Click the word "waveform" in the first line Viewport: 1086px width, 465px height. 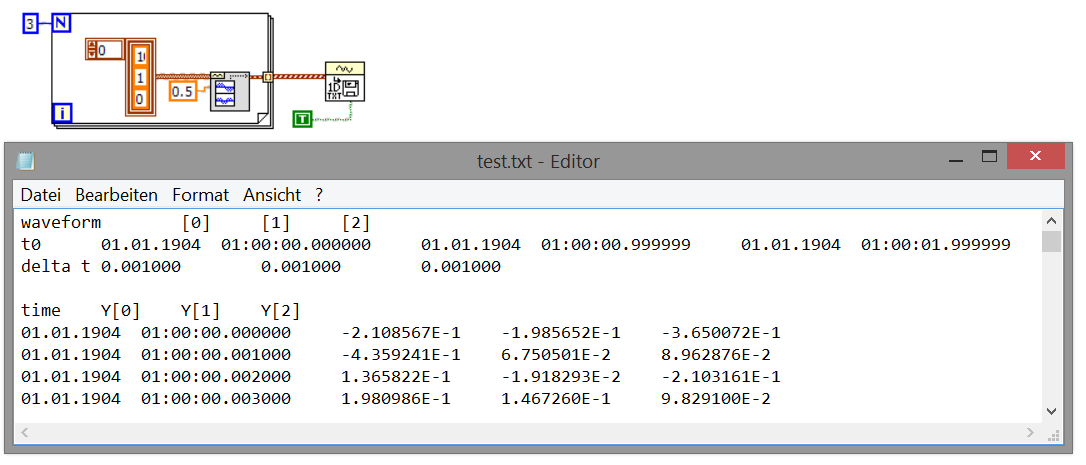[61, 223]
